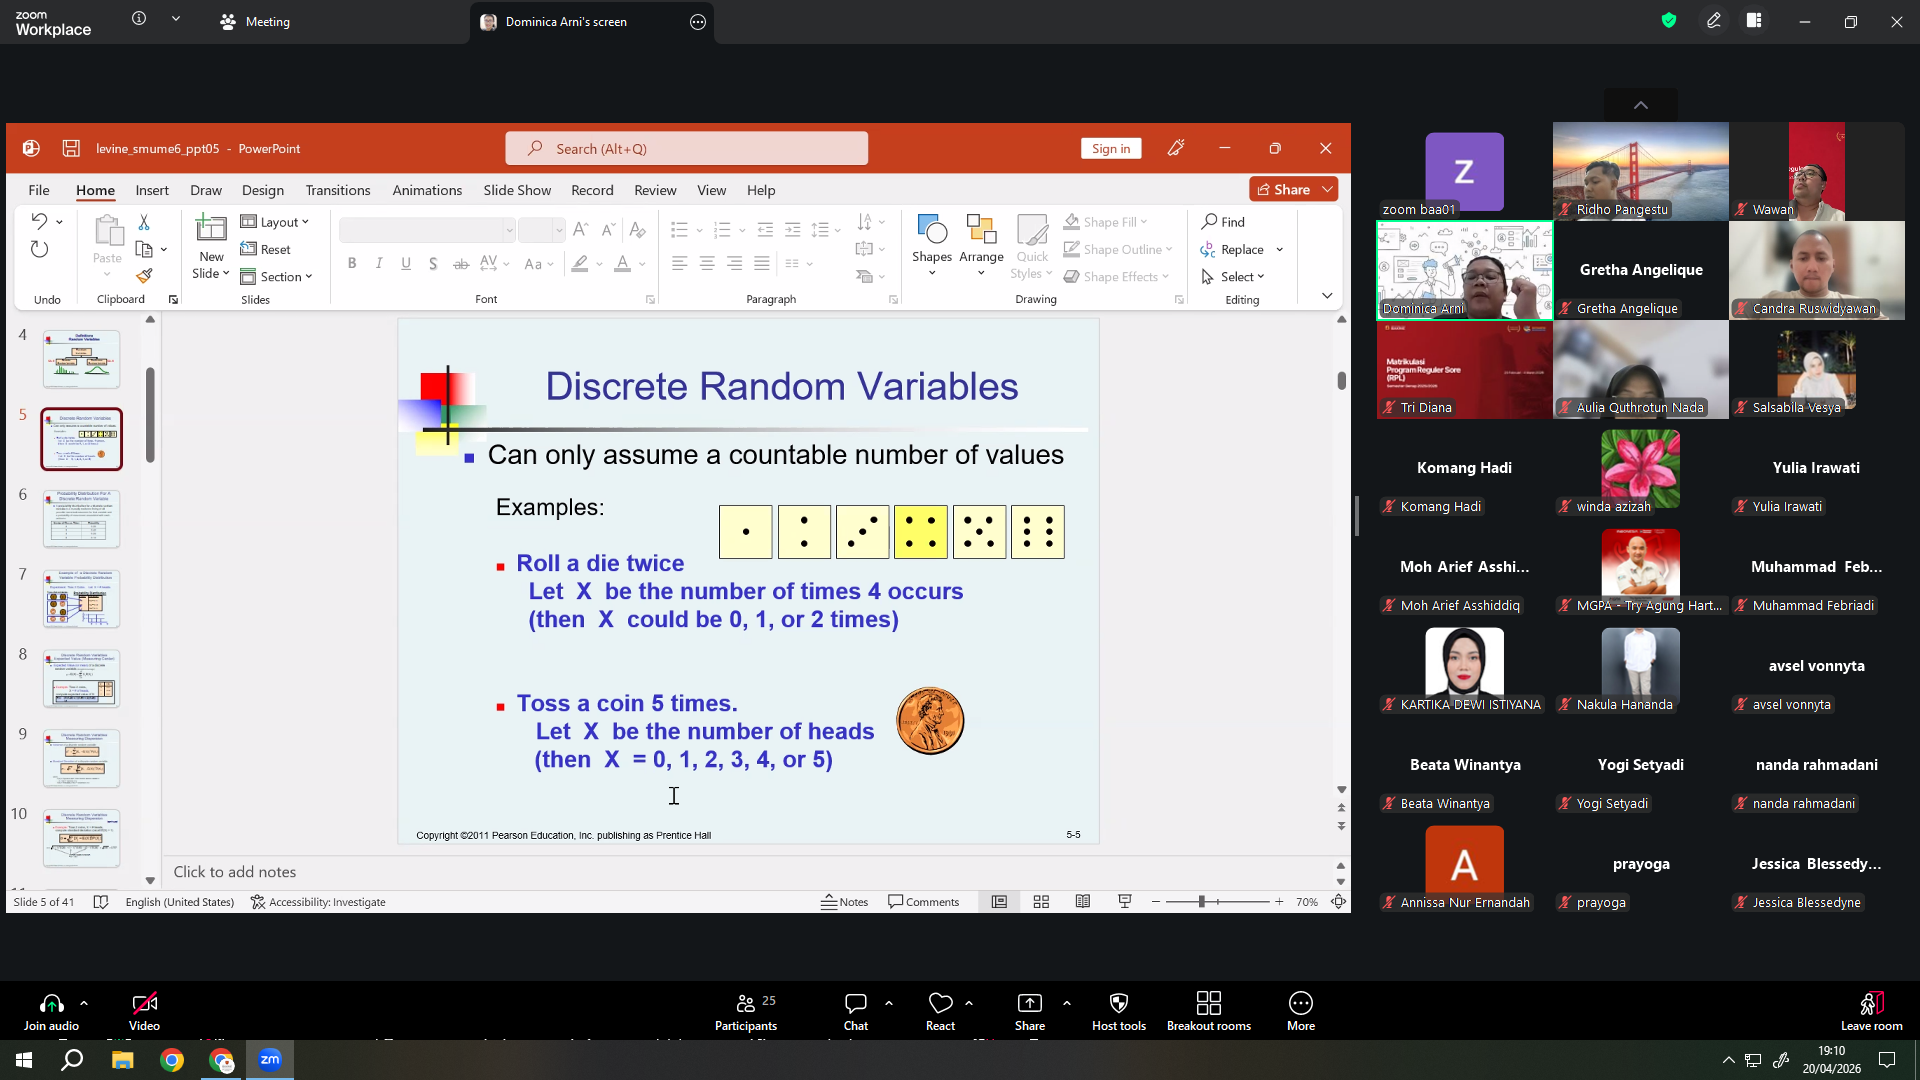Open the Zoom Participants panel
This screenshot has height=1080, width=1920.
(746, 1011)
